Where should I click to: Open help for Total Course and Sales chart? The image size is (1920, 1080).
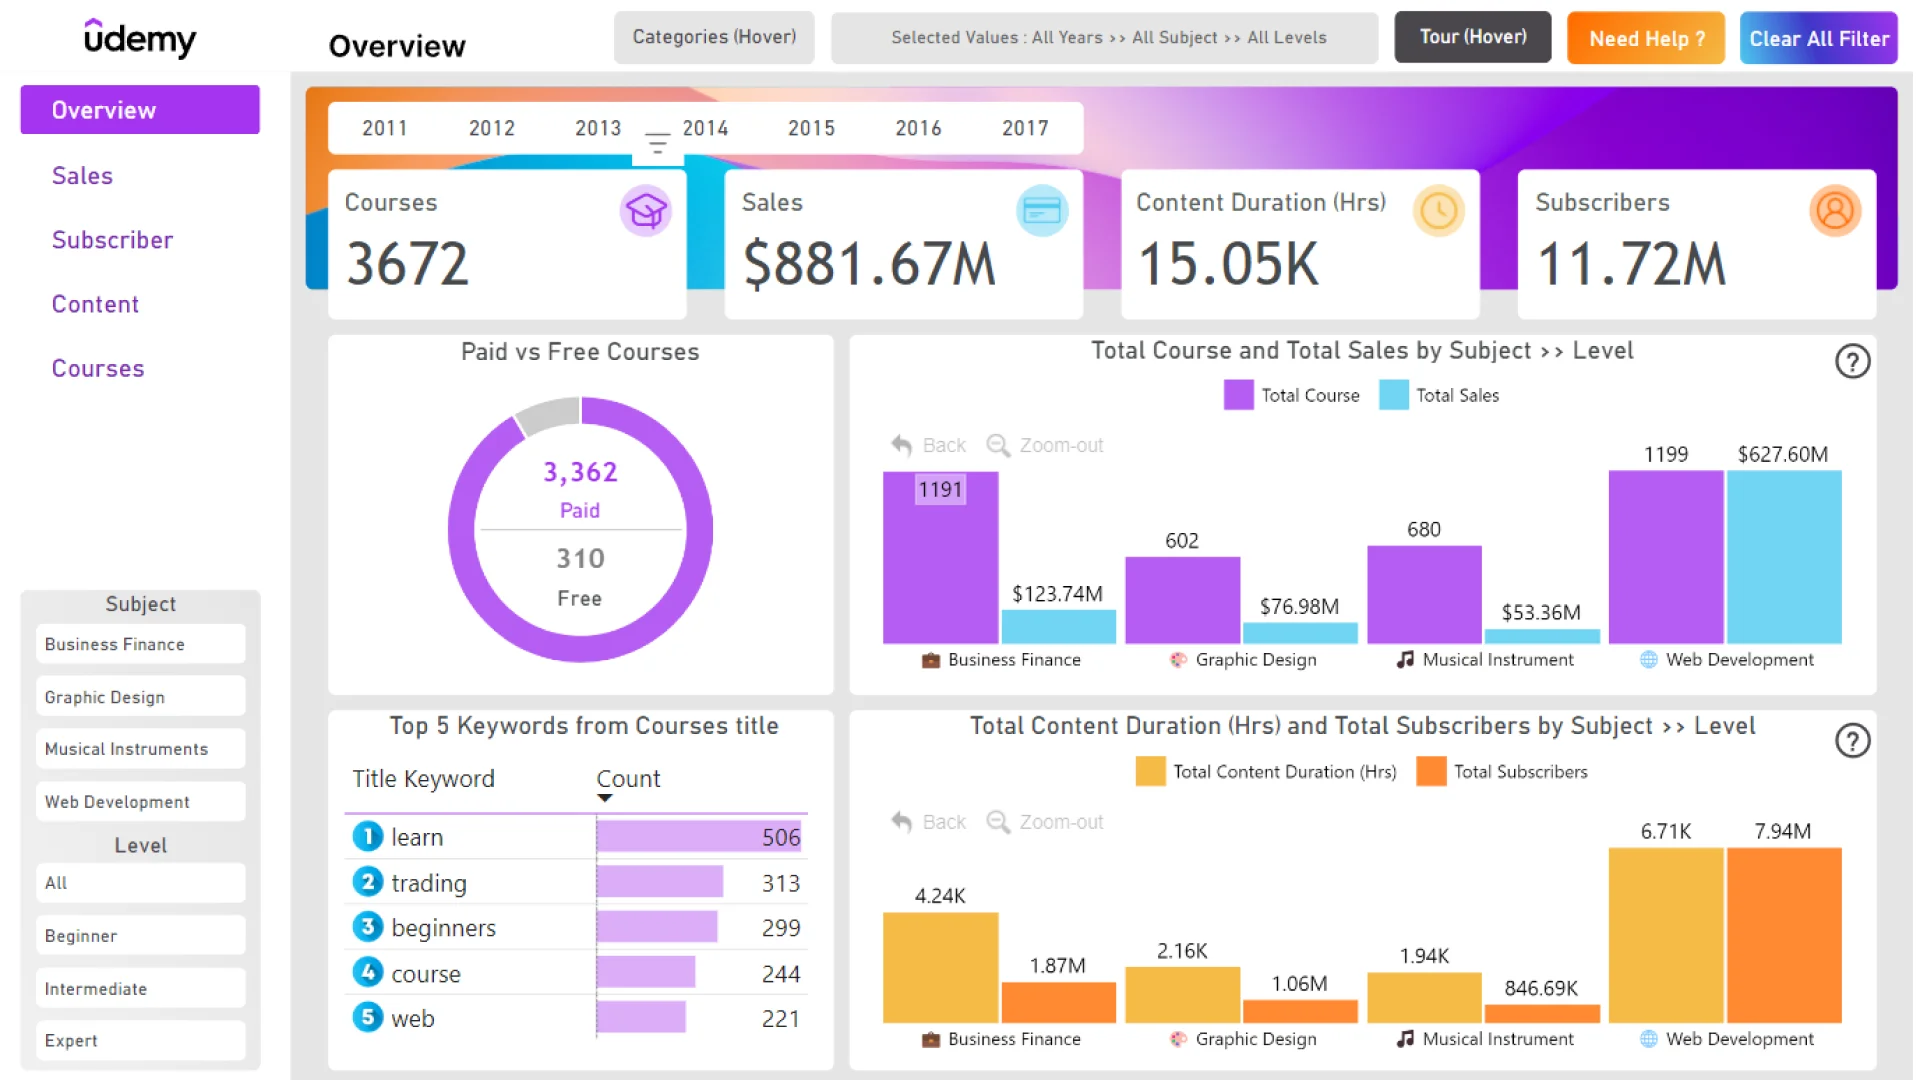click(1852, 361)
